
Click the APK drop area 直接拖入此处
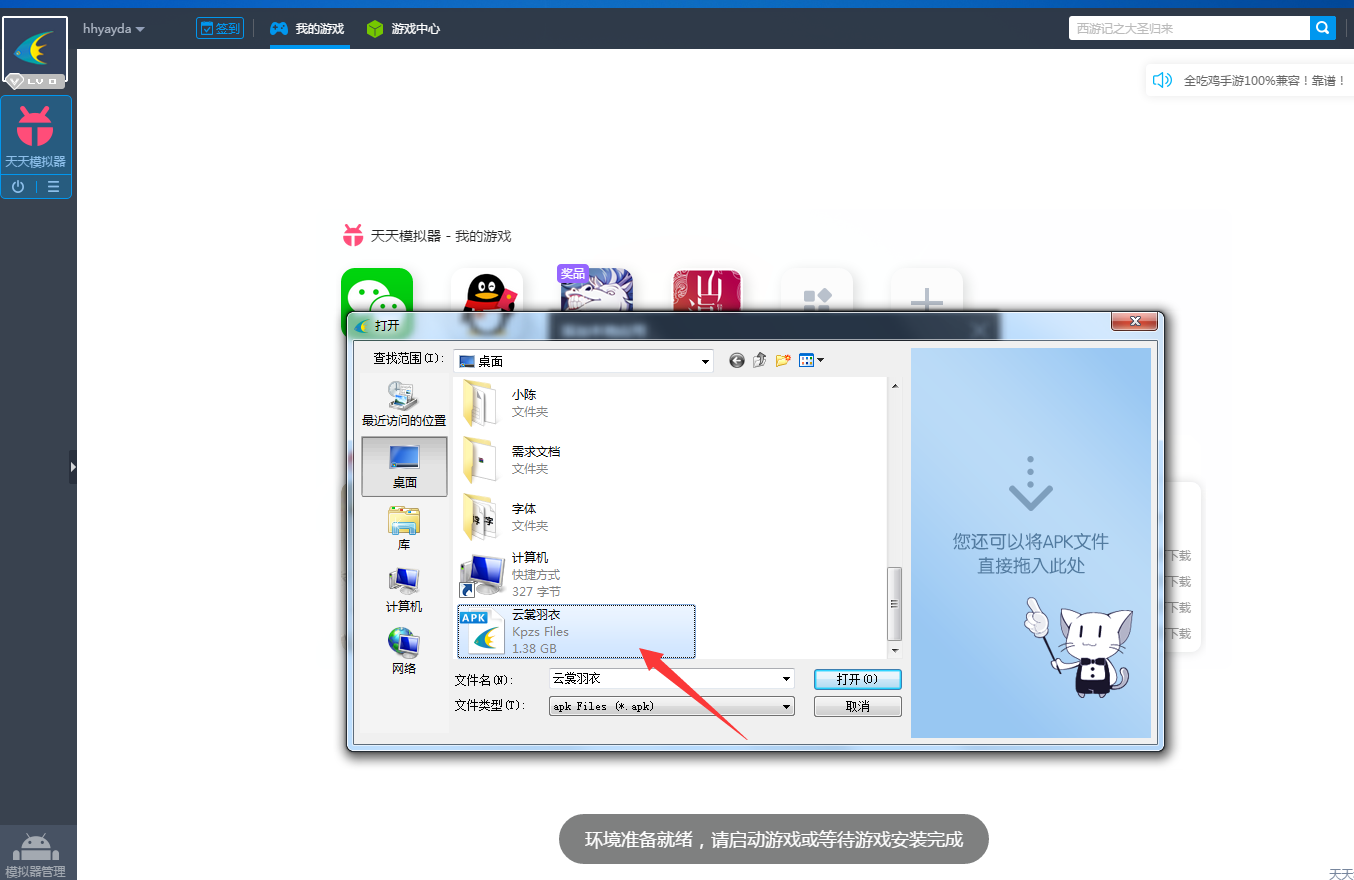pyautogui.click(x=1031, y=543)
